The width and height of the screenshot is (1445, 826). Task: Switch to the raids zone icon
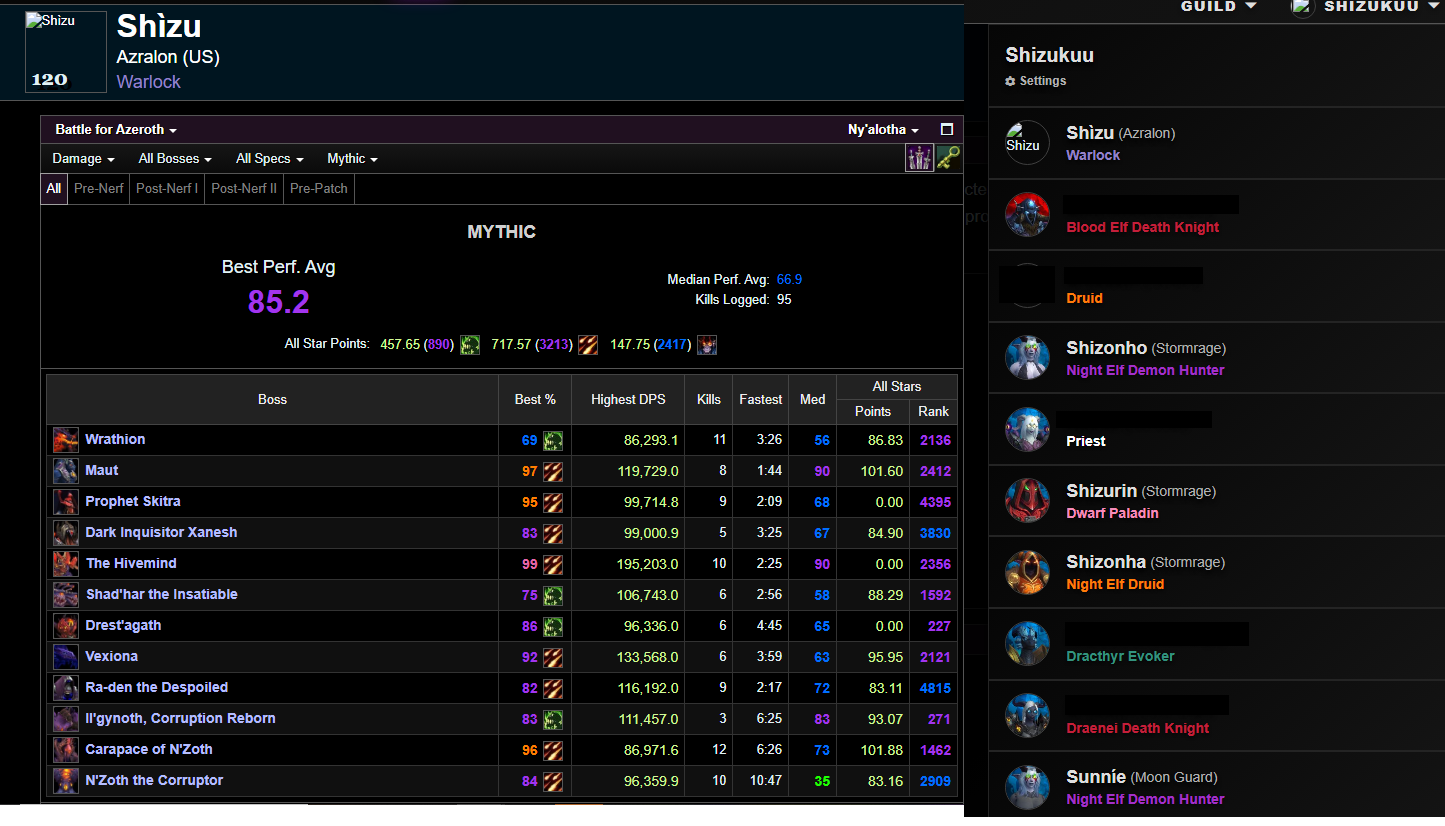pyautogui.click(x=919, y=158)
